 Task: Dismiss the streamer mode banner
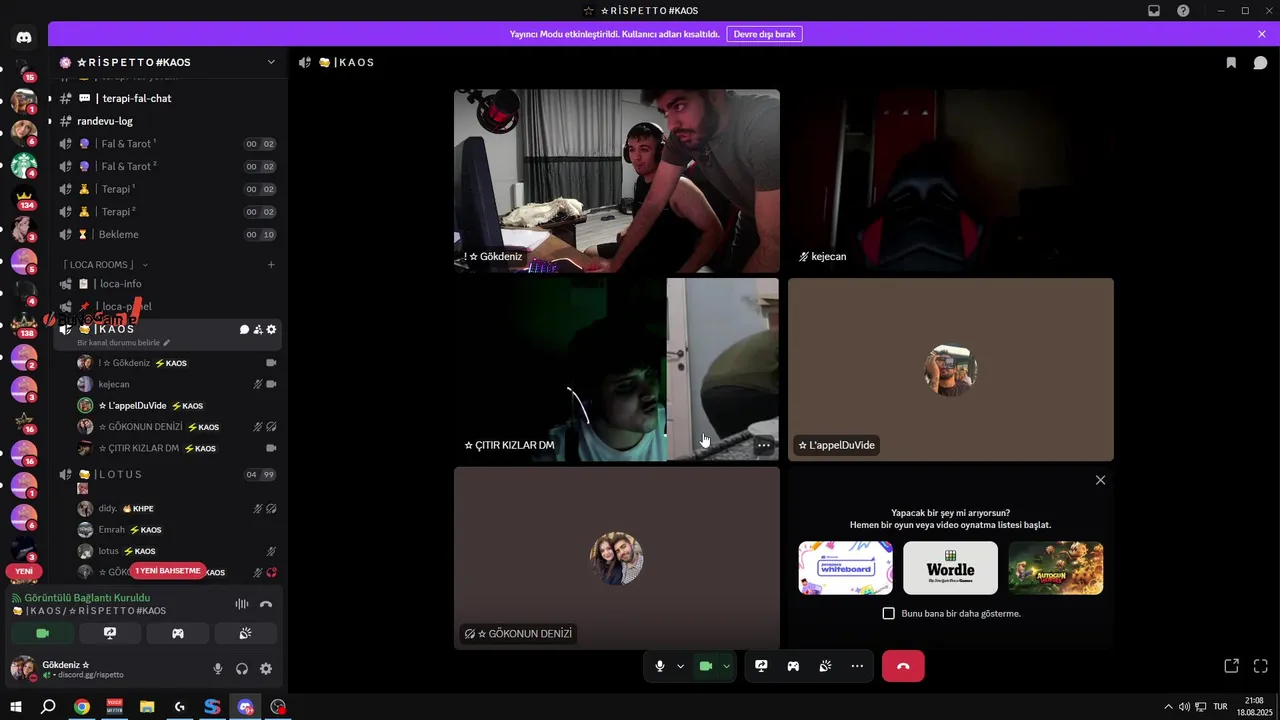(x=1262, y=34)
